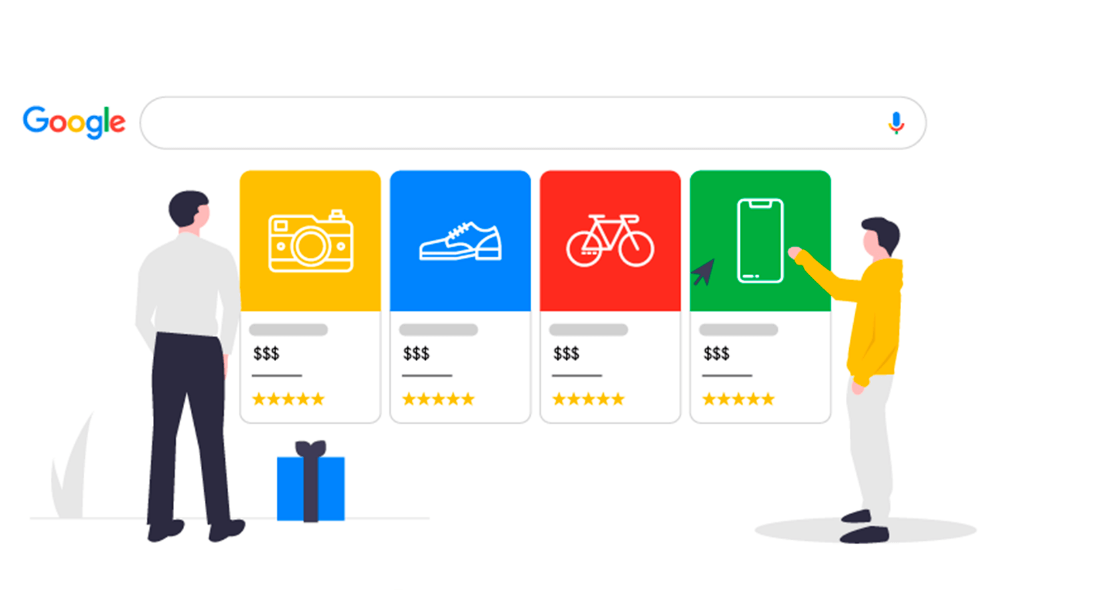The image size is (1117, 590).
Task: Click the $$$ price on the camera card
Action: point(266,353)
